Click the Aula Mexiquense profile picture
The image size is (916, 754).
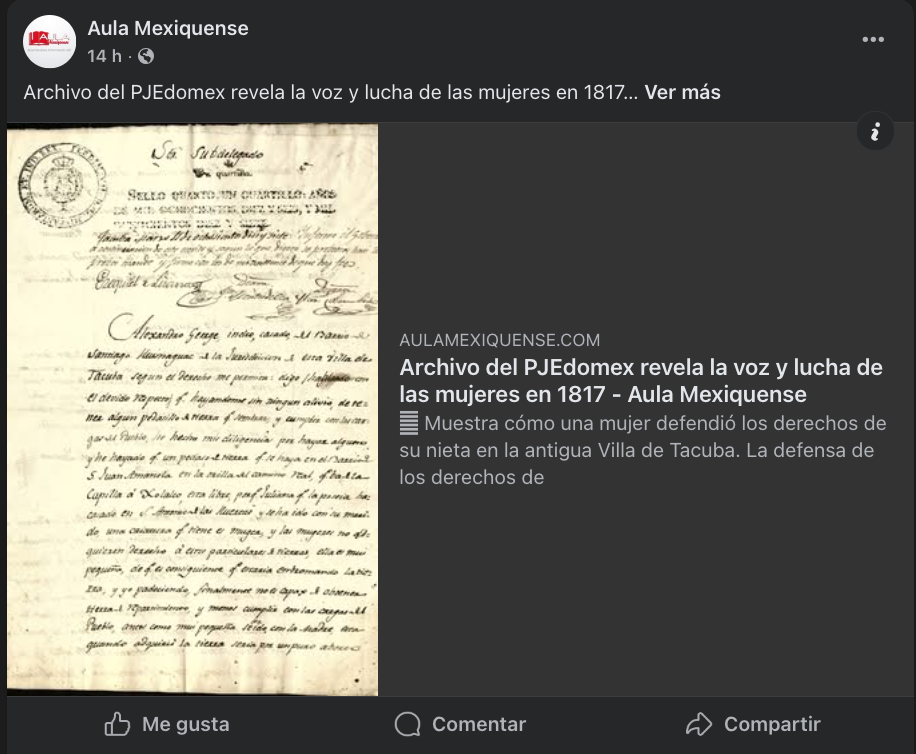coord(50,41)
